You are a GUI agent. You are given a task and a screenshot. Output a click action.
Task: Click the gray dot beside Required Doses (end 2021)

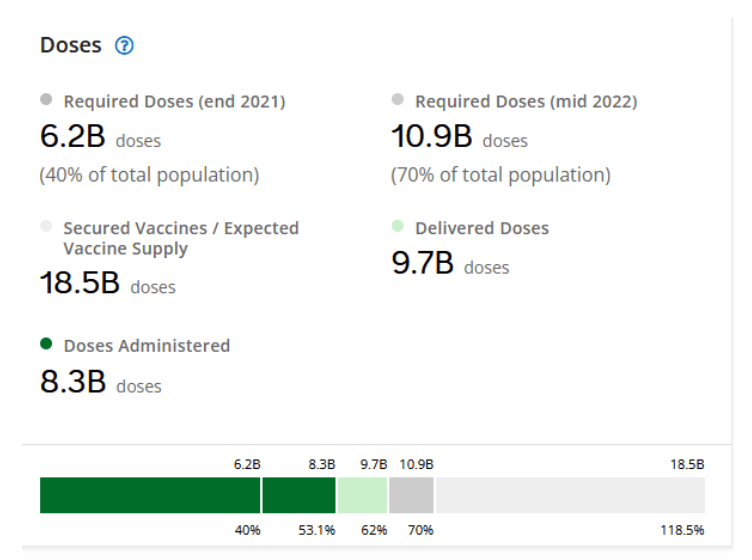click(x=46, y=100)
